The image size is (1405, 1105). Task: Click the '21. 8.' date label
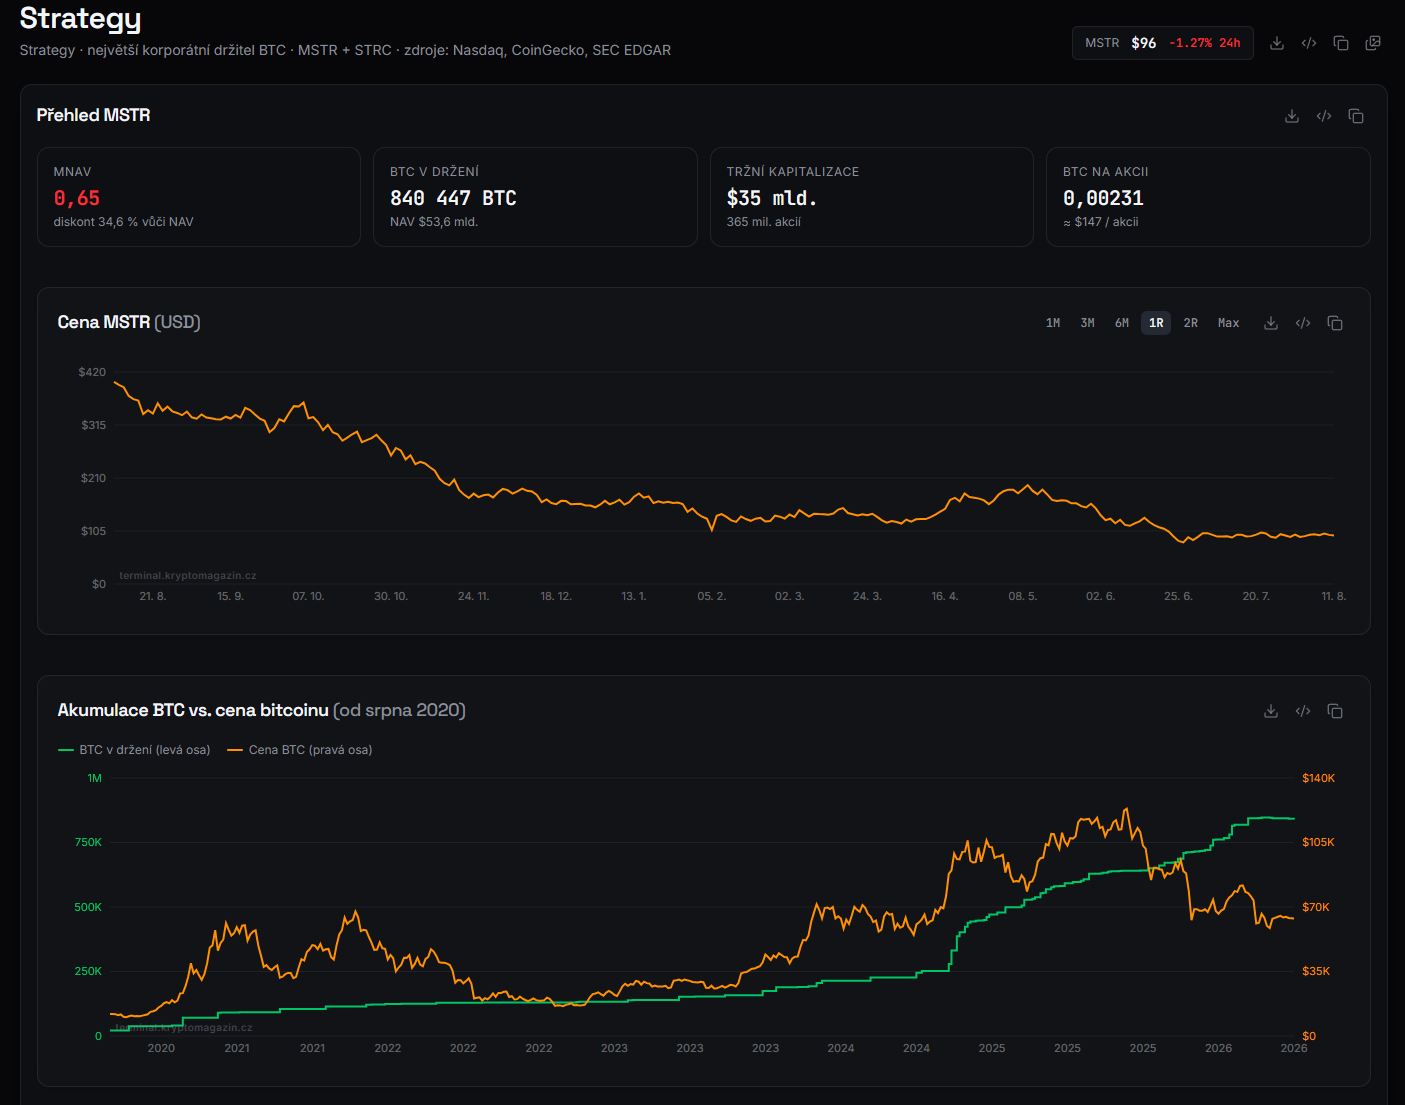pyautogui.click(x=153, y=596)
